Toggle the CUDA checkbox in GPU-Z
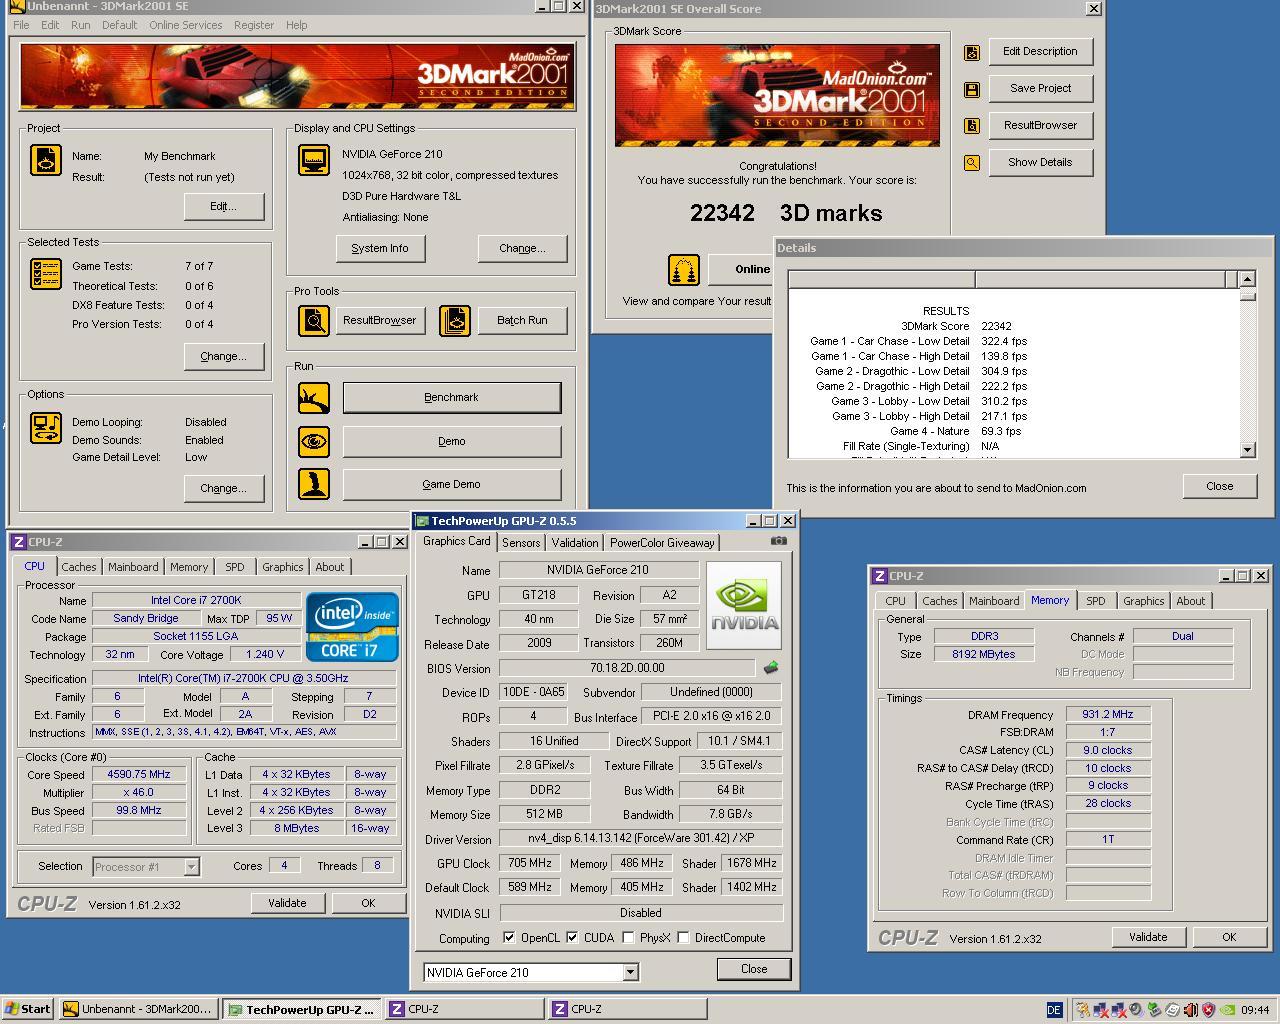The image size is (1280, 1024). [572, 938]
